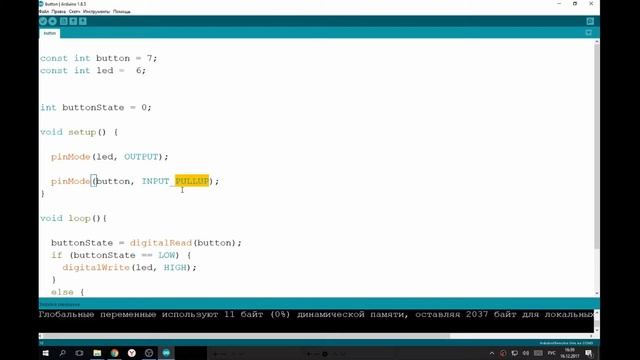The width and height of the screenshot is (640, 360).
Task: Click the highlighted PULLUP text in code
Action: tap(192, 181)
